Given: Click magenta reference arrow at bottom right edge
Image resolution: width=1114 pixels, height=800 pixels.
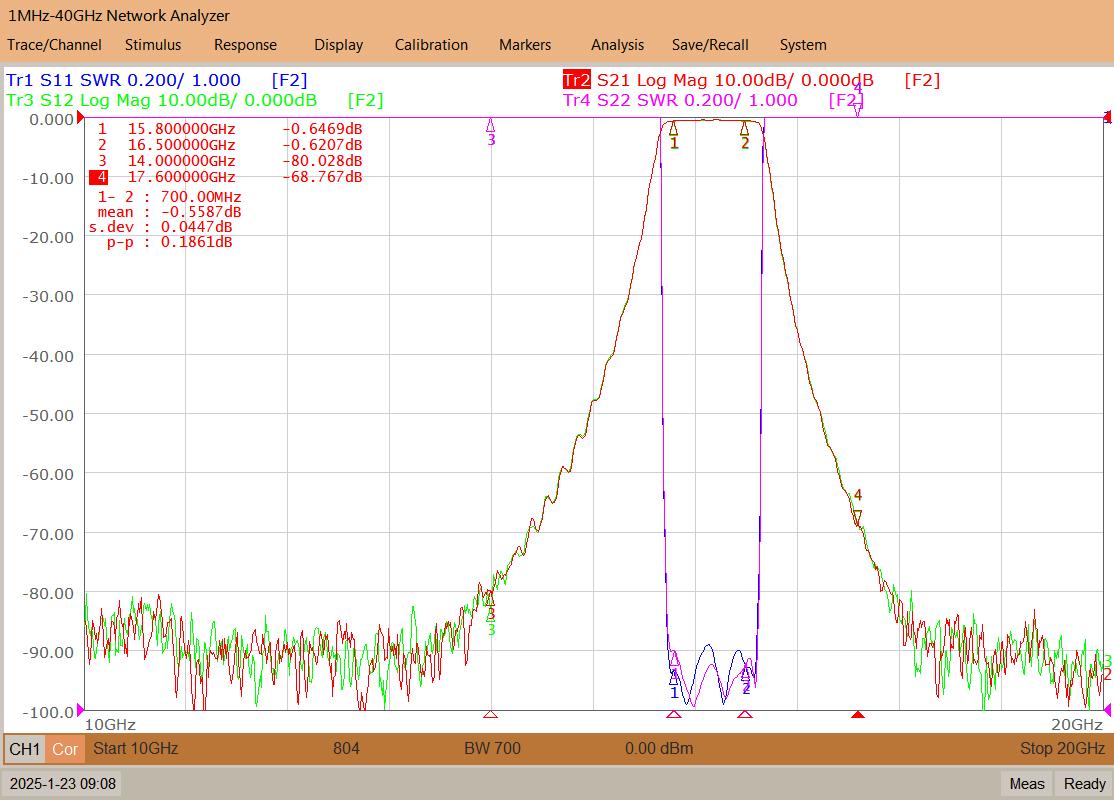Looking at the screenshot, I should [x=1107, y=709].
